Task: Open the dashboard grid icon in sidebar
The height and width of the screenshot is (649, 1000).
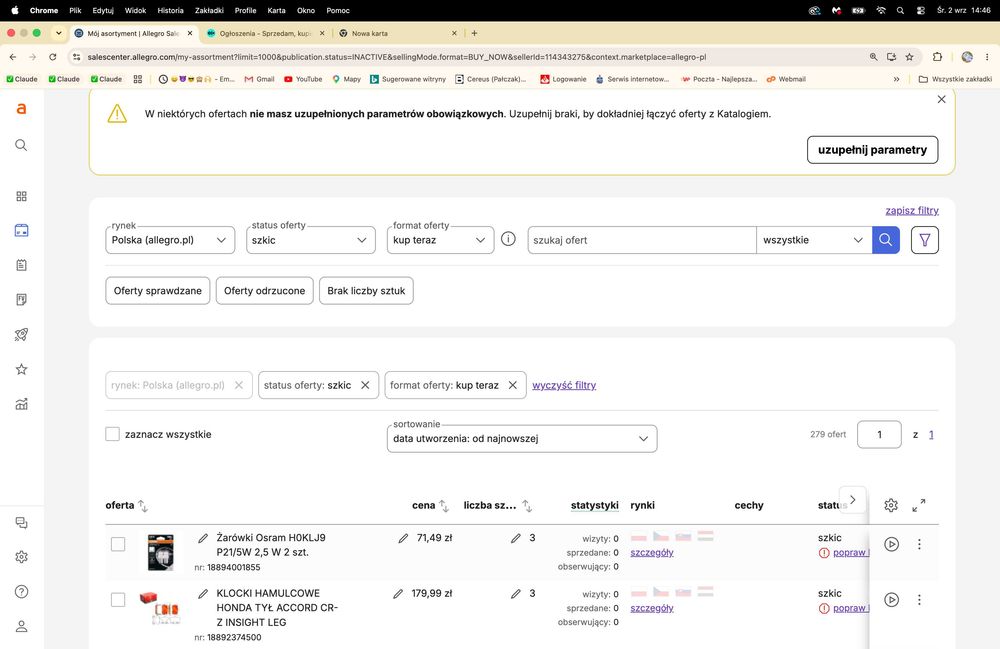Action: click(21, 196)
